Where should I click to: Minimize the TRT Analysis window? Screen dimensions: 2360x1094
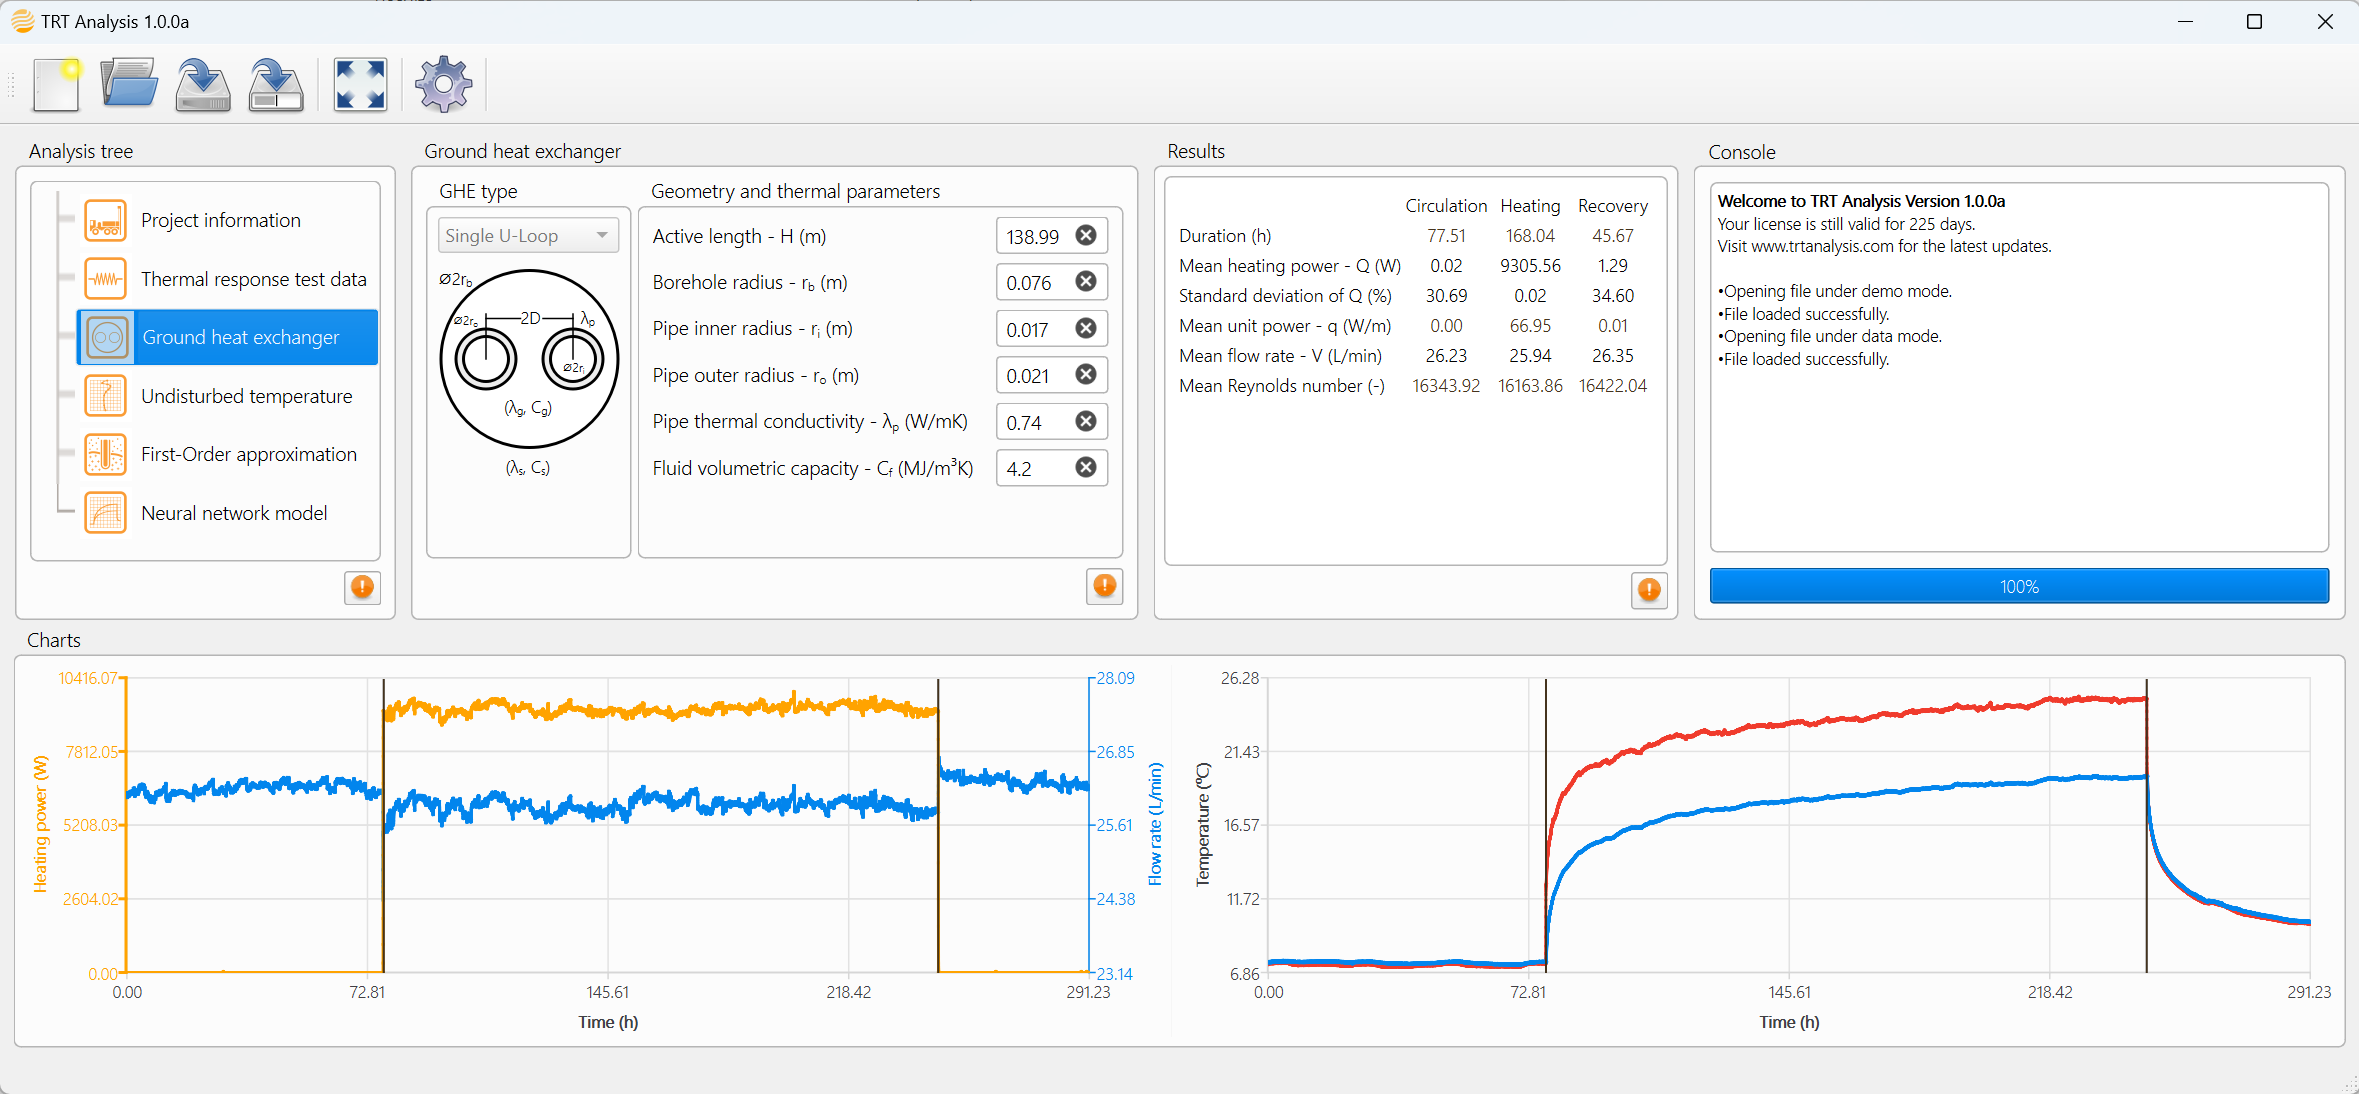click(x=2185, y=21)
